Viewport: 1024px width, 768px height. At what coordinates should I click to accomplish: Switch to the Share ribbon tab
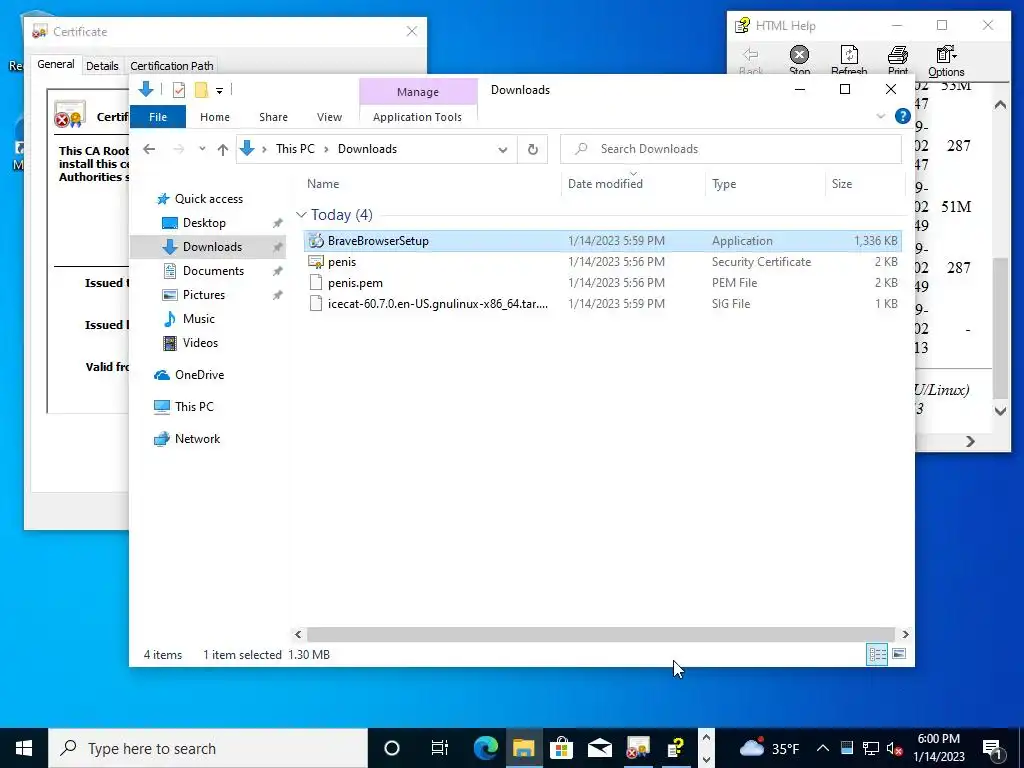[x=273, y=117]
